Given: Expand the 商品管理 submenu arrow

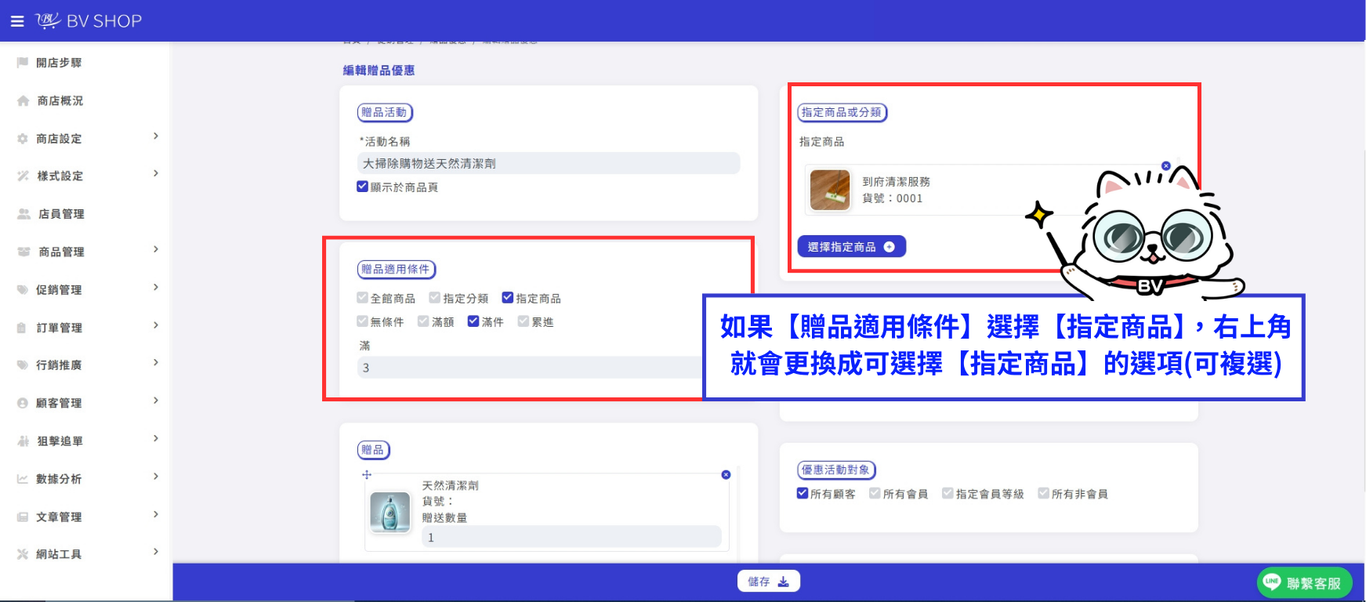Looking at the screenshot, I should pyautogui.click(x=156, y=250).
